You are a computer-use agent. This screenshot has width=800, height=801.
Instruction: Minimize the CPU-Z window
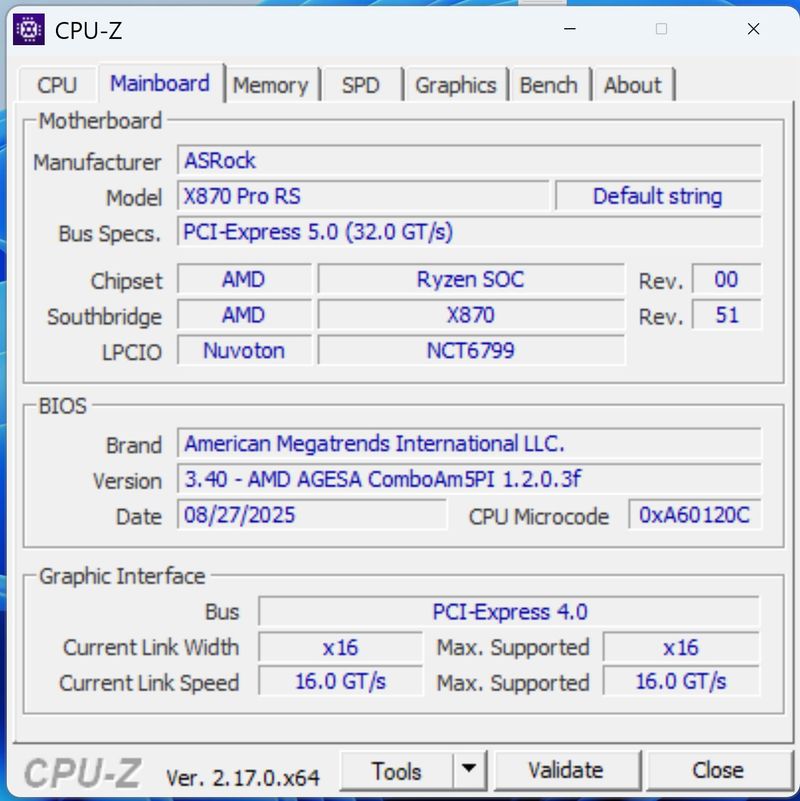[570, 29]
